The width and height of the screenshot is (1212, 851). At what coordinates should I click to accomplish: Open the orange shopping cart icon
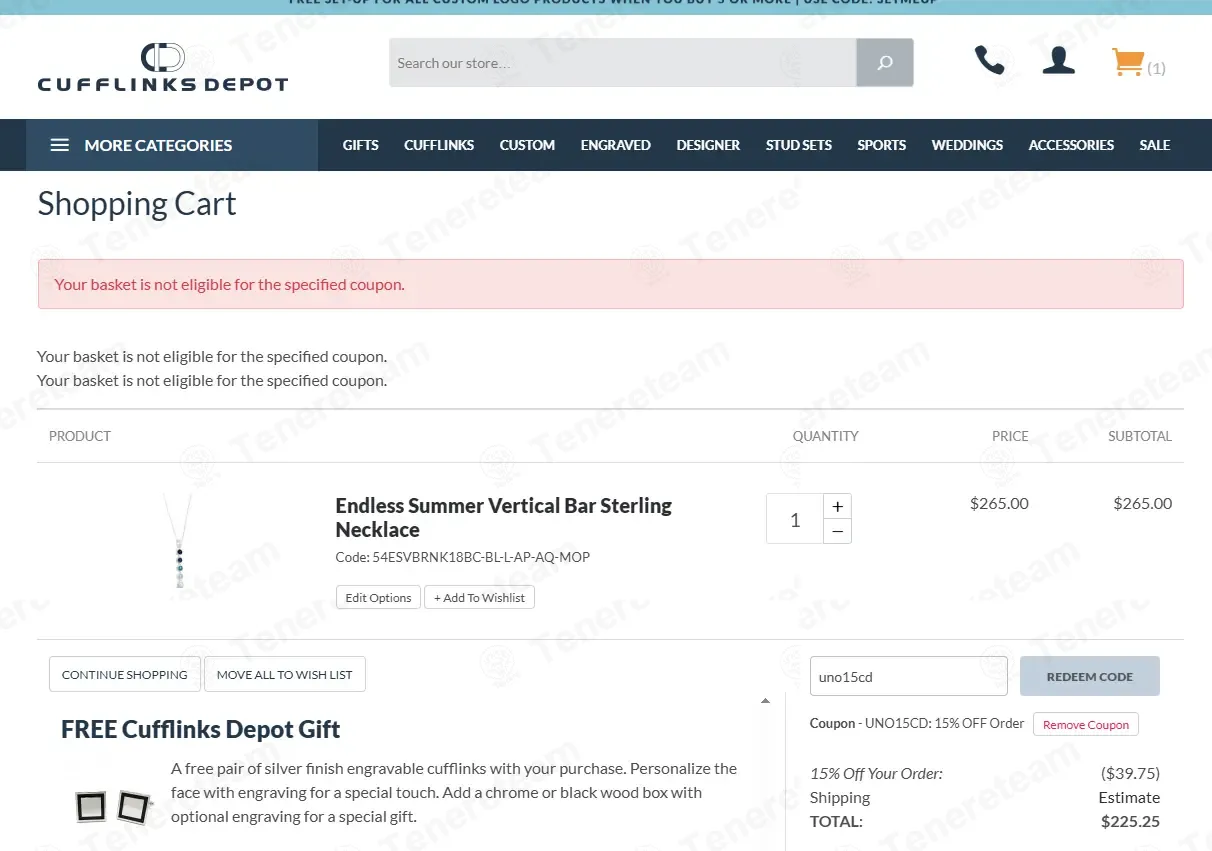tap(1128, 63)
